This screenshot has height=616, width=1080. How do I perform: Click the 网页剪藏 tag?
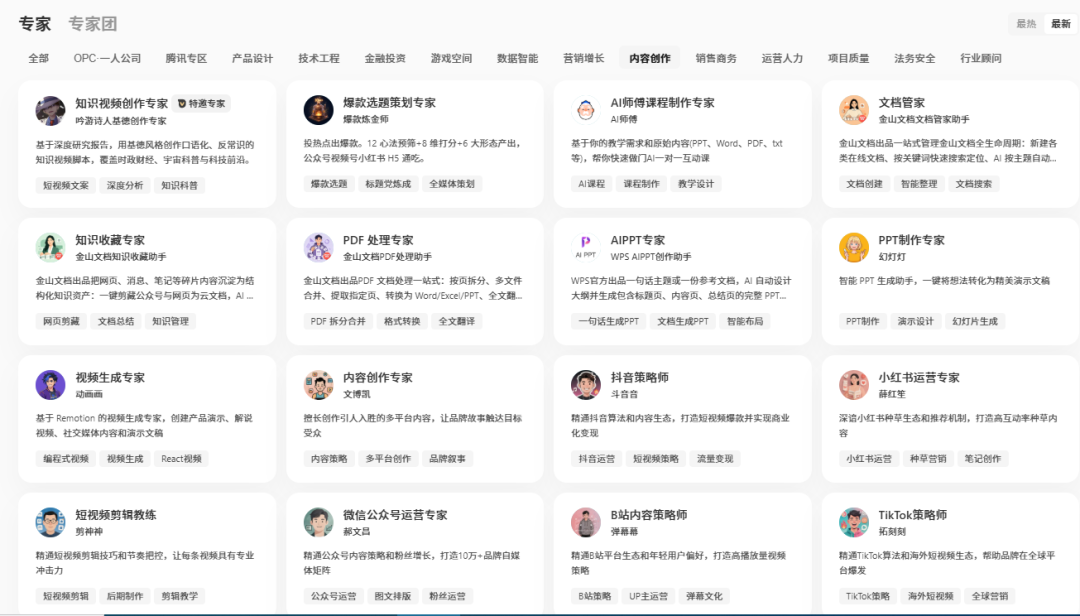(61, 320)
